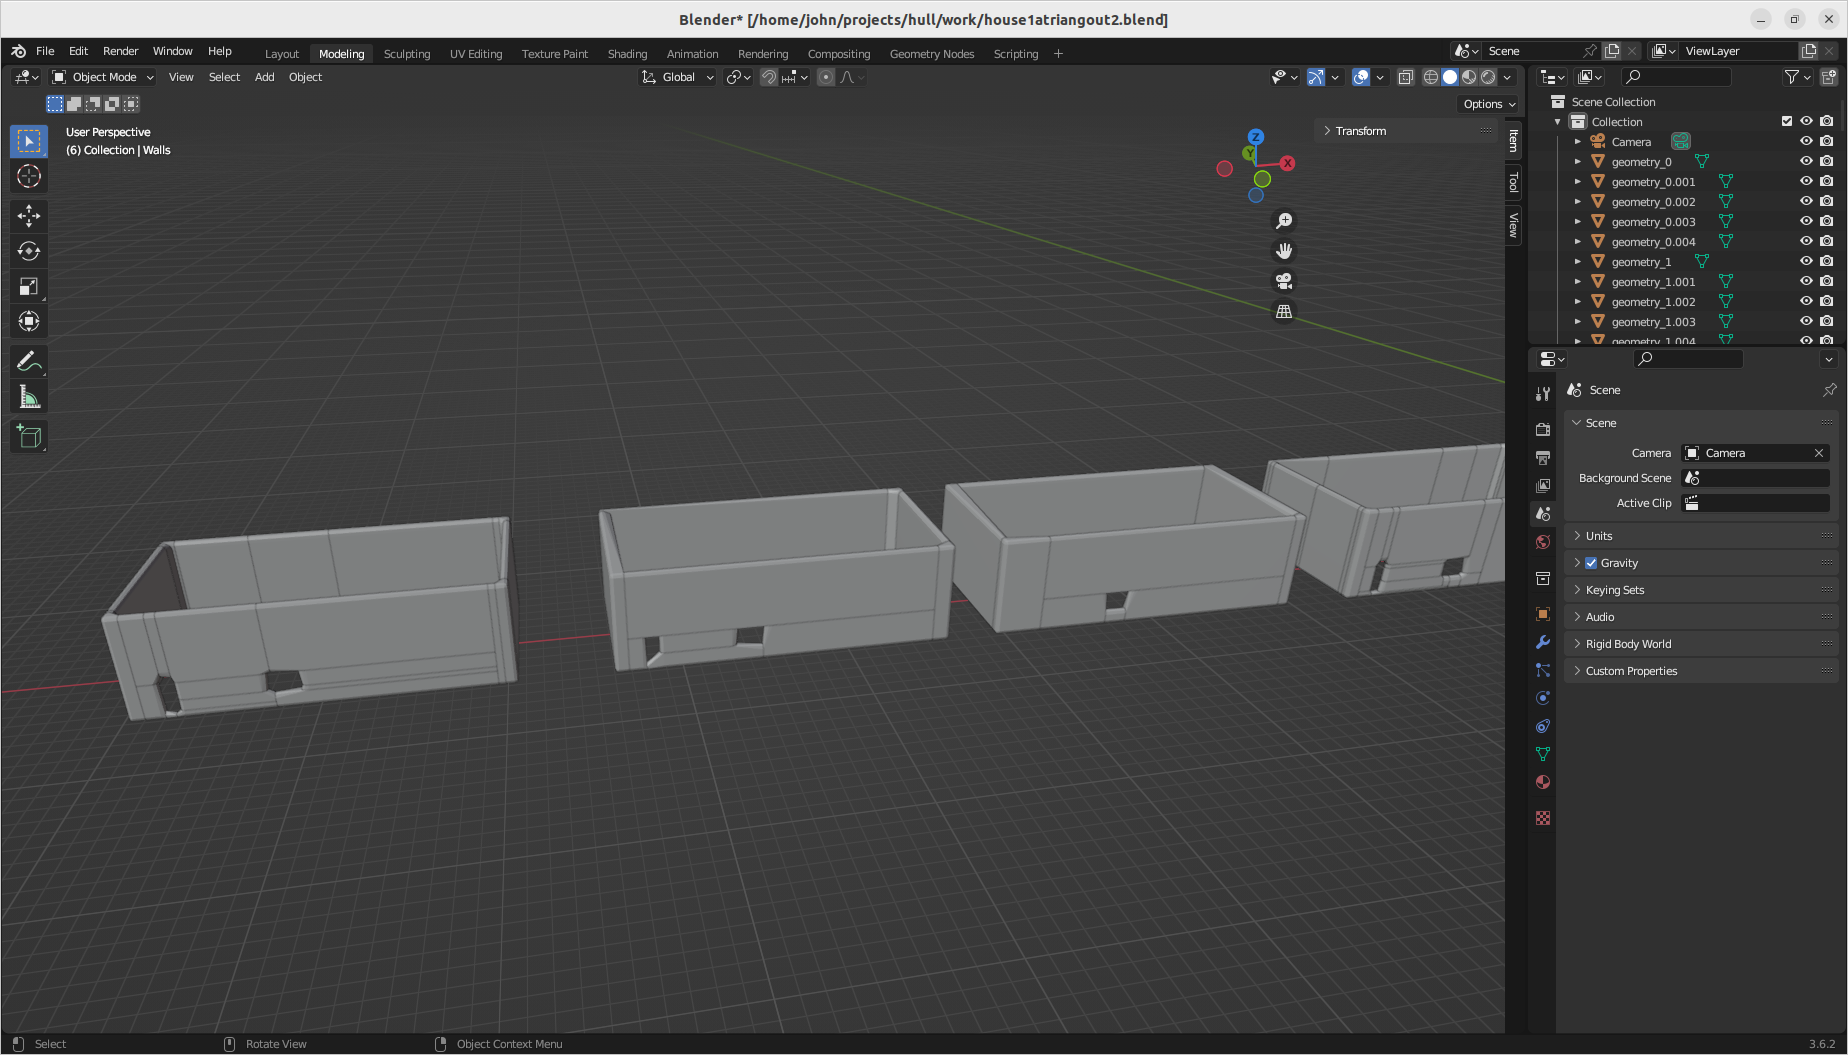Screen dimensions: 1848x1055
Task: Disable geometry_0.001 in renders via camera icon
Action: [x=1827, y=181]
